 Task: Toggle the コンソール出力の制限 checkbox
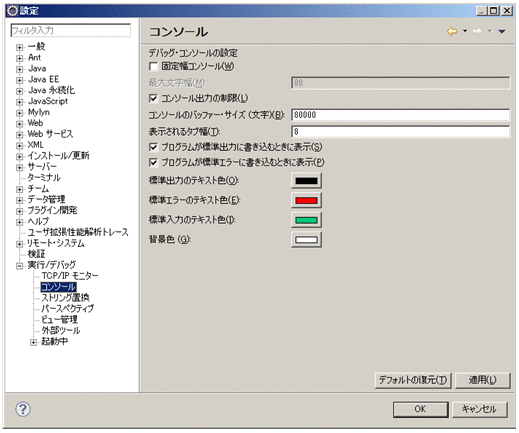click(x=153, y=98)
